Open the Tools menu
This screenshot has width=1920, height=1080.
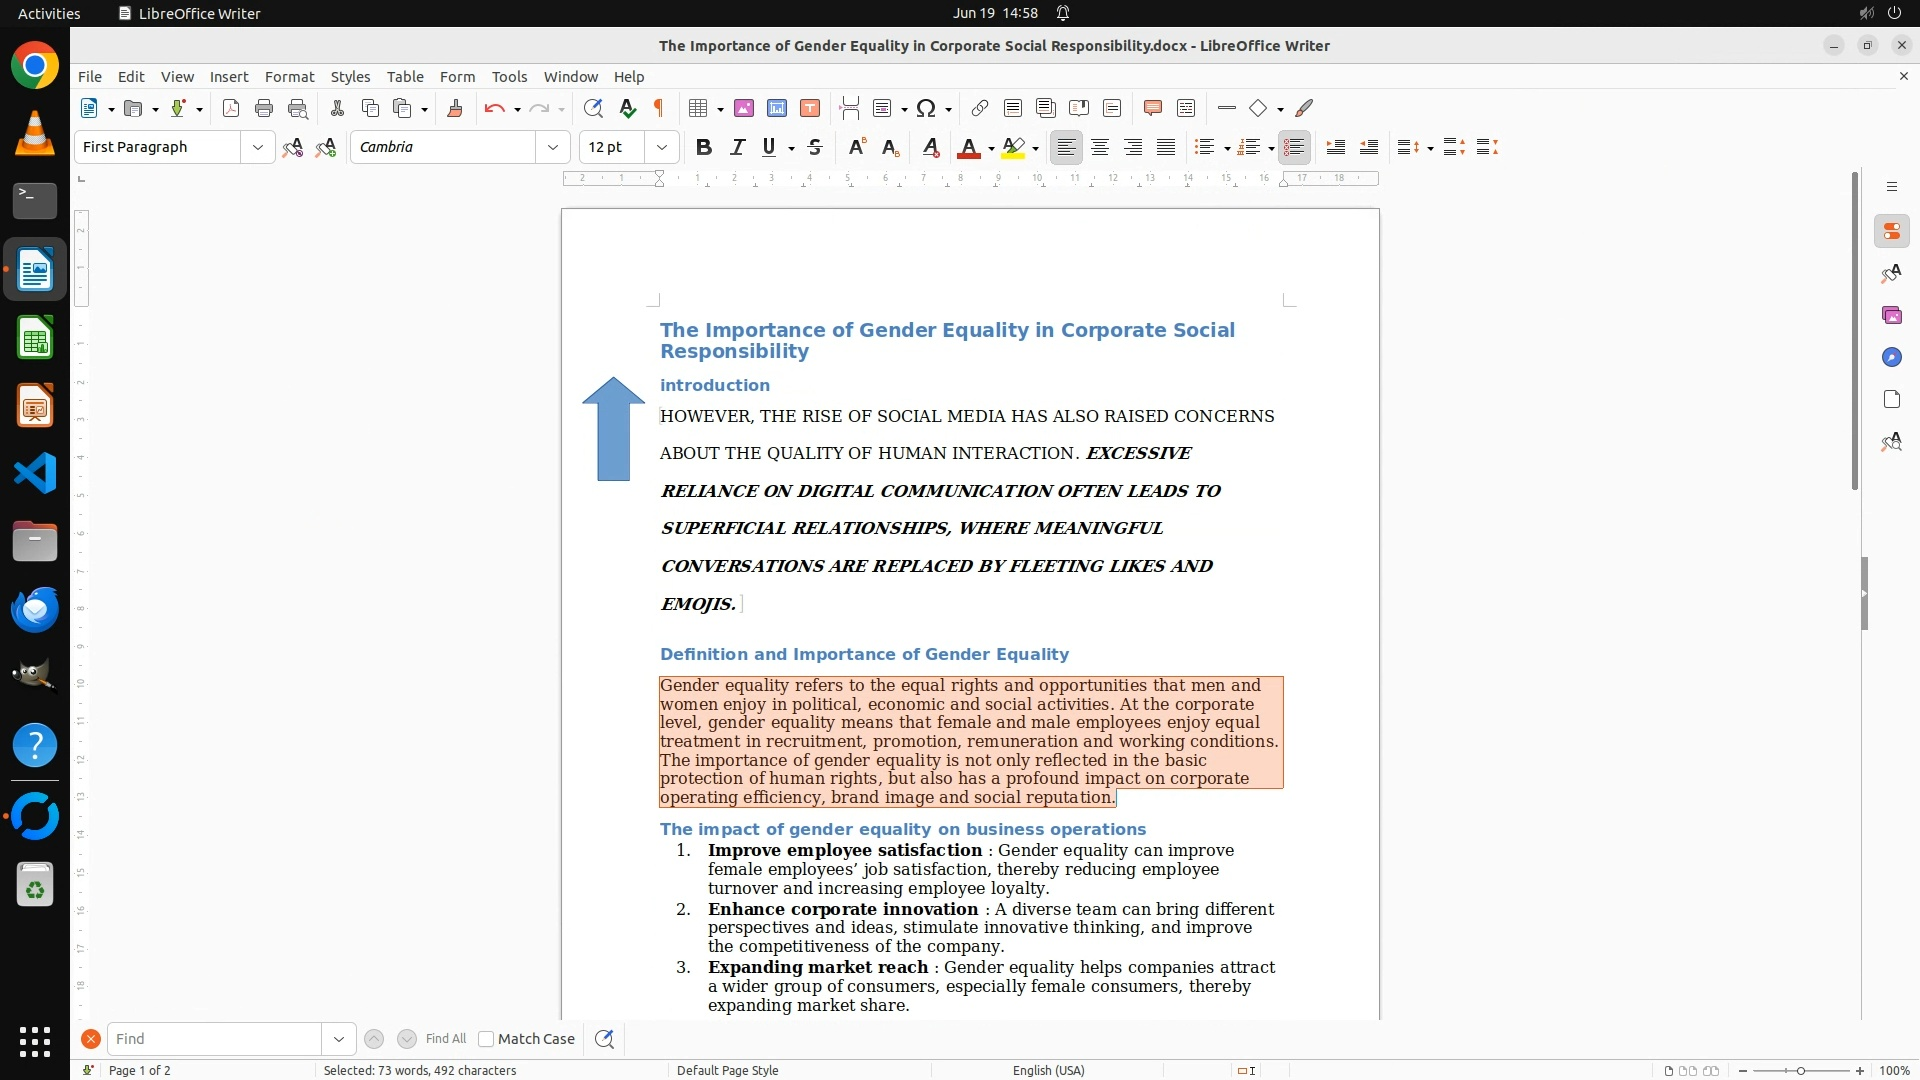pyautogui.click(x=509, y=76)
